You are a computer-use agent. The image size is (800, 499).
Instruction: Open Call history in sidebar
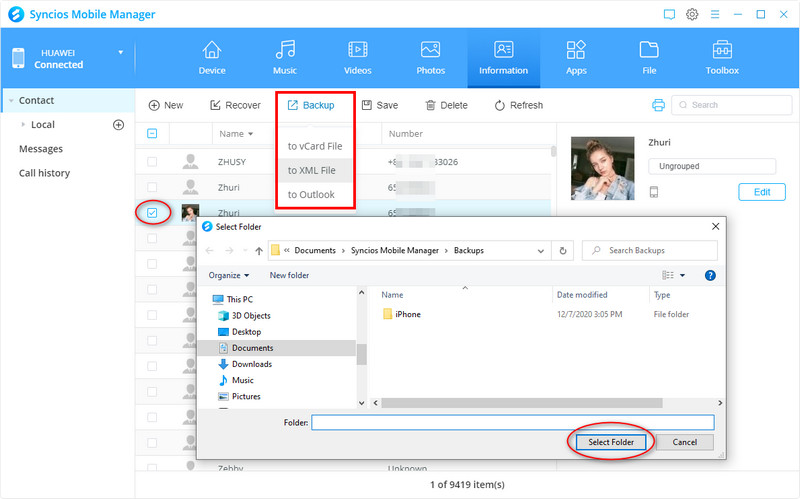tap(44, 173)
